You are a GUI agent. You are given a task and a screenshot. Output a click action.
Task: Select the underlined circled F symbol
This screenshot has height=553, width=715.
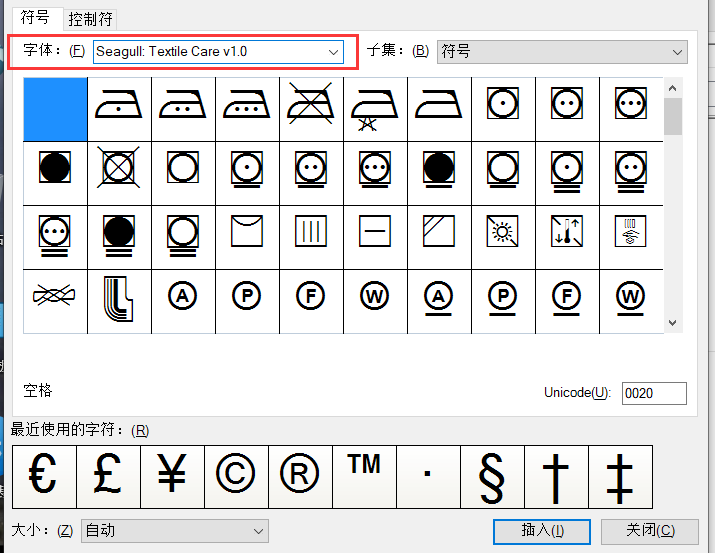[567, 301]
